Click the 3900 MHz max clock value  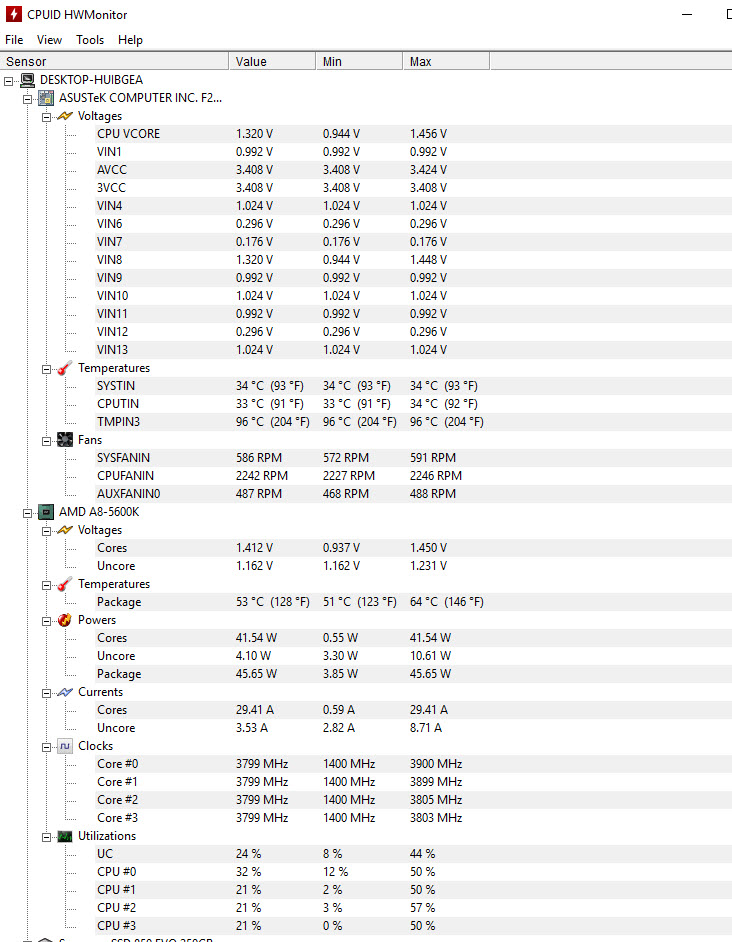(x=436, y=764)
